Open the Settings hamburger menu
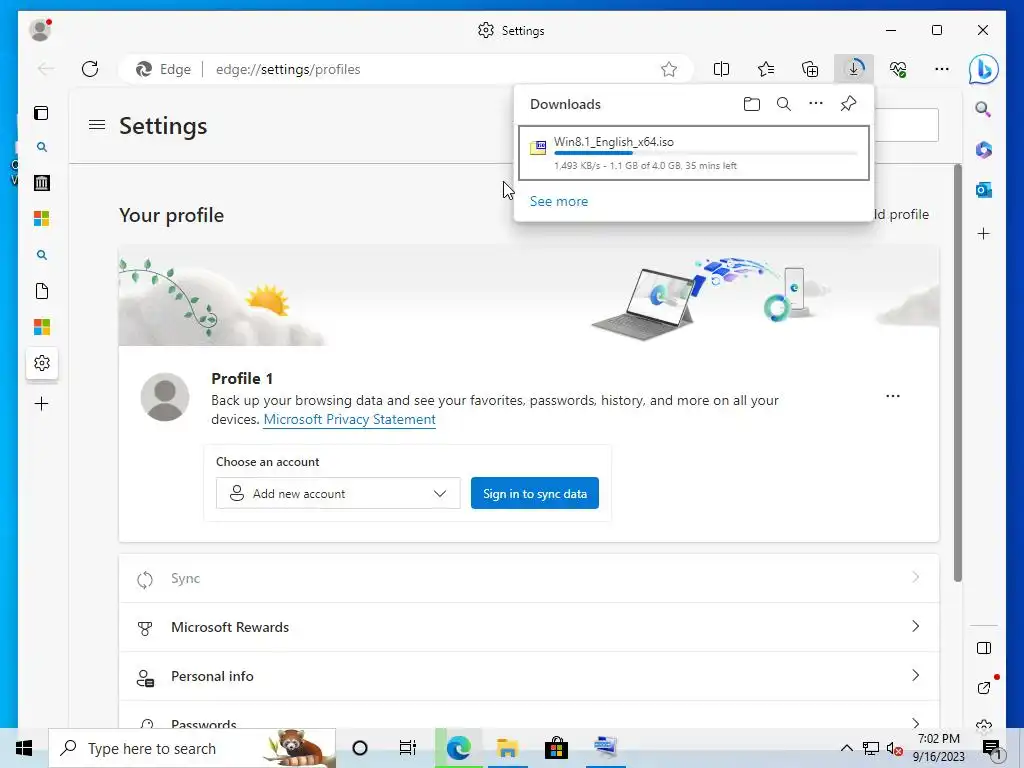 (97, 124)
